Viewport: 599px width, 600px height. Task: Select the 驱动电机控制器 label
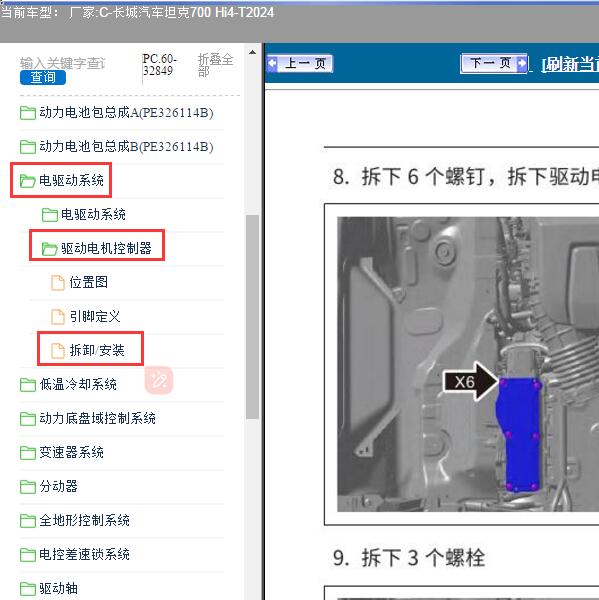coord(106,248)
